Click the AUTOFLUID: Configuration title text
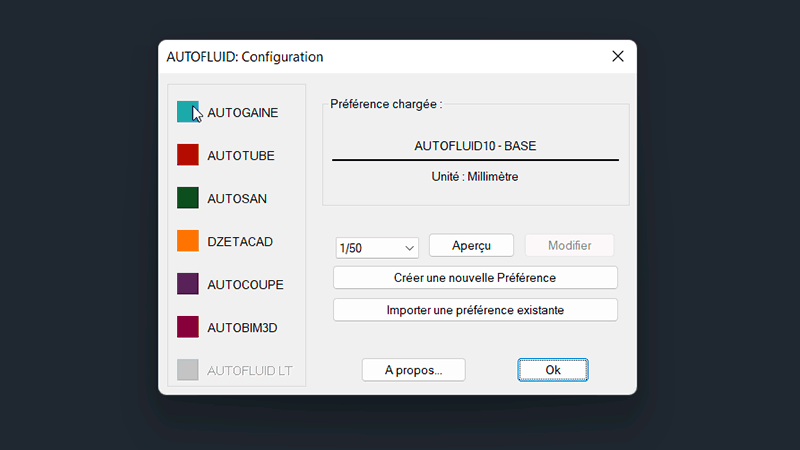The image size is (800, 450). 245,57
